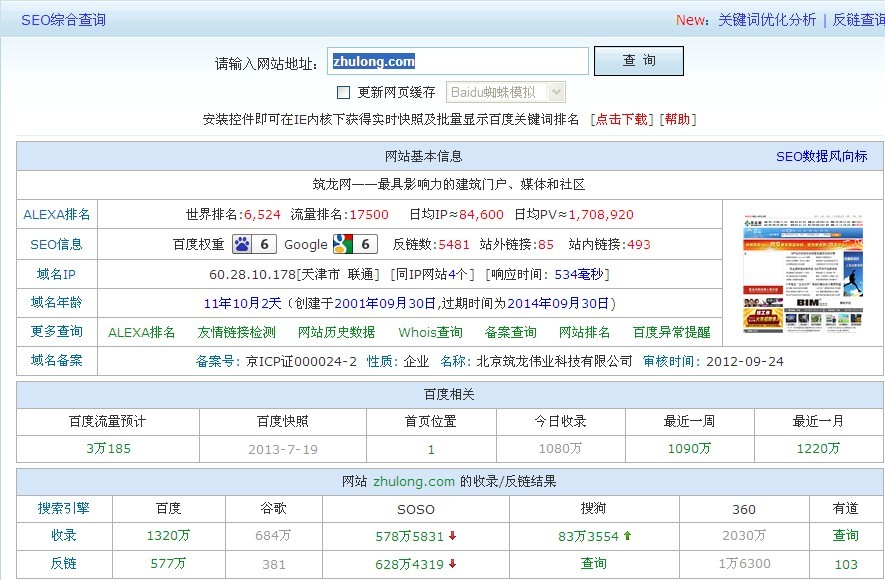Open 关键词优化分析 link
The height and width of the screenshot is (580, 885).
coord(767,20)
